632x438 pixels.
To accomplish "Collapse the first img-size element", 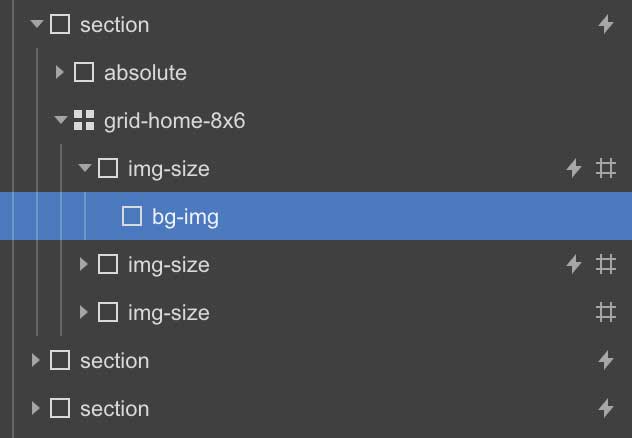I will point(85,168).
